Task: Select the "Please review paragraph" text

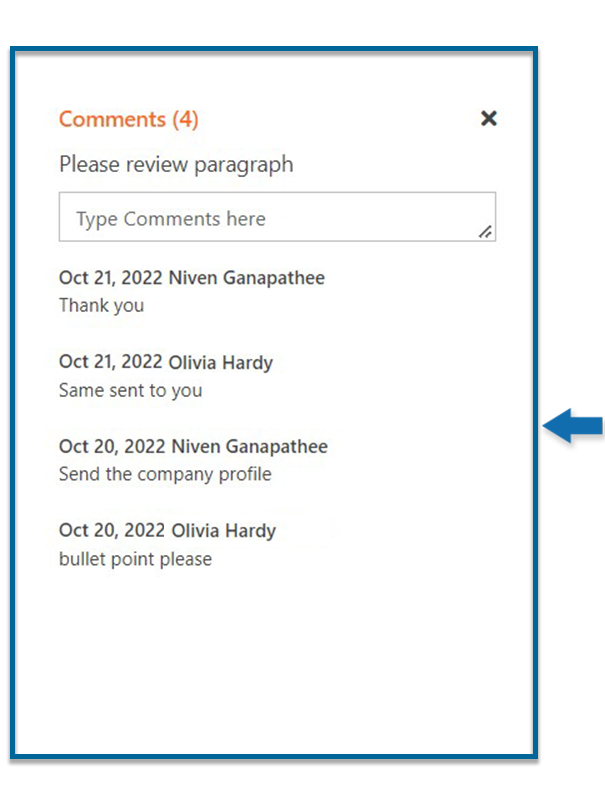Action: coord(176,164)
